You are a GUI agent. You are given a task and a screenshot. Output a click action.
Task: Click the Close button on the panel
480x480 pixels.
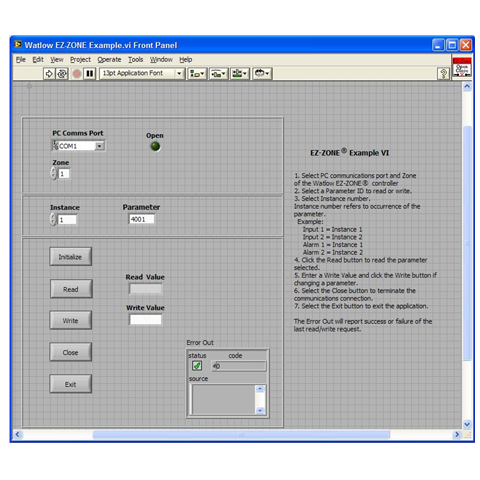pos(71,352)
